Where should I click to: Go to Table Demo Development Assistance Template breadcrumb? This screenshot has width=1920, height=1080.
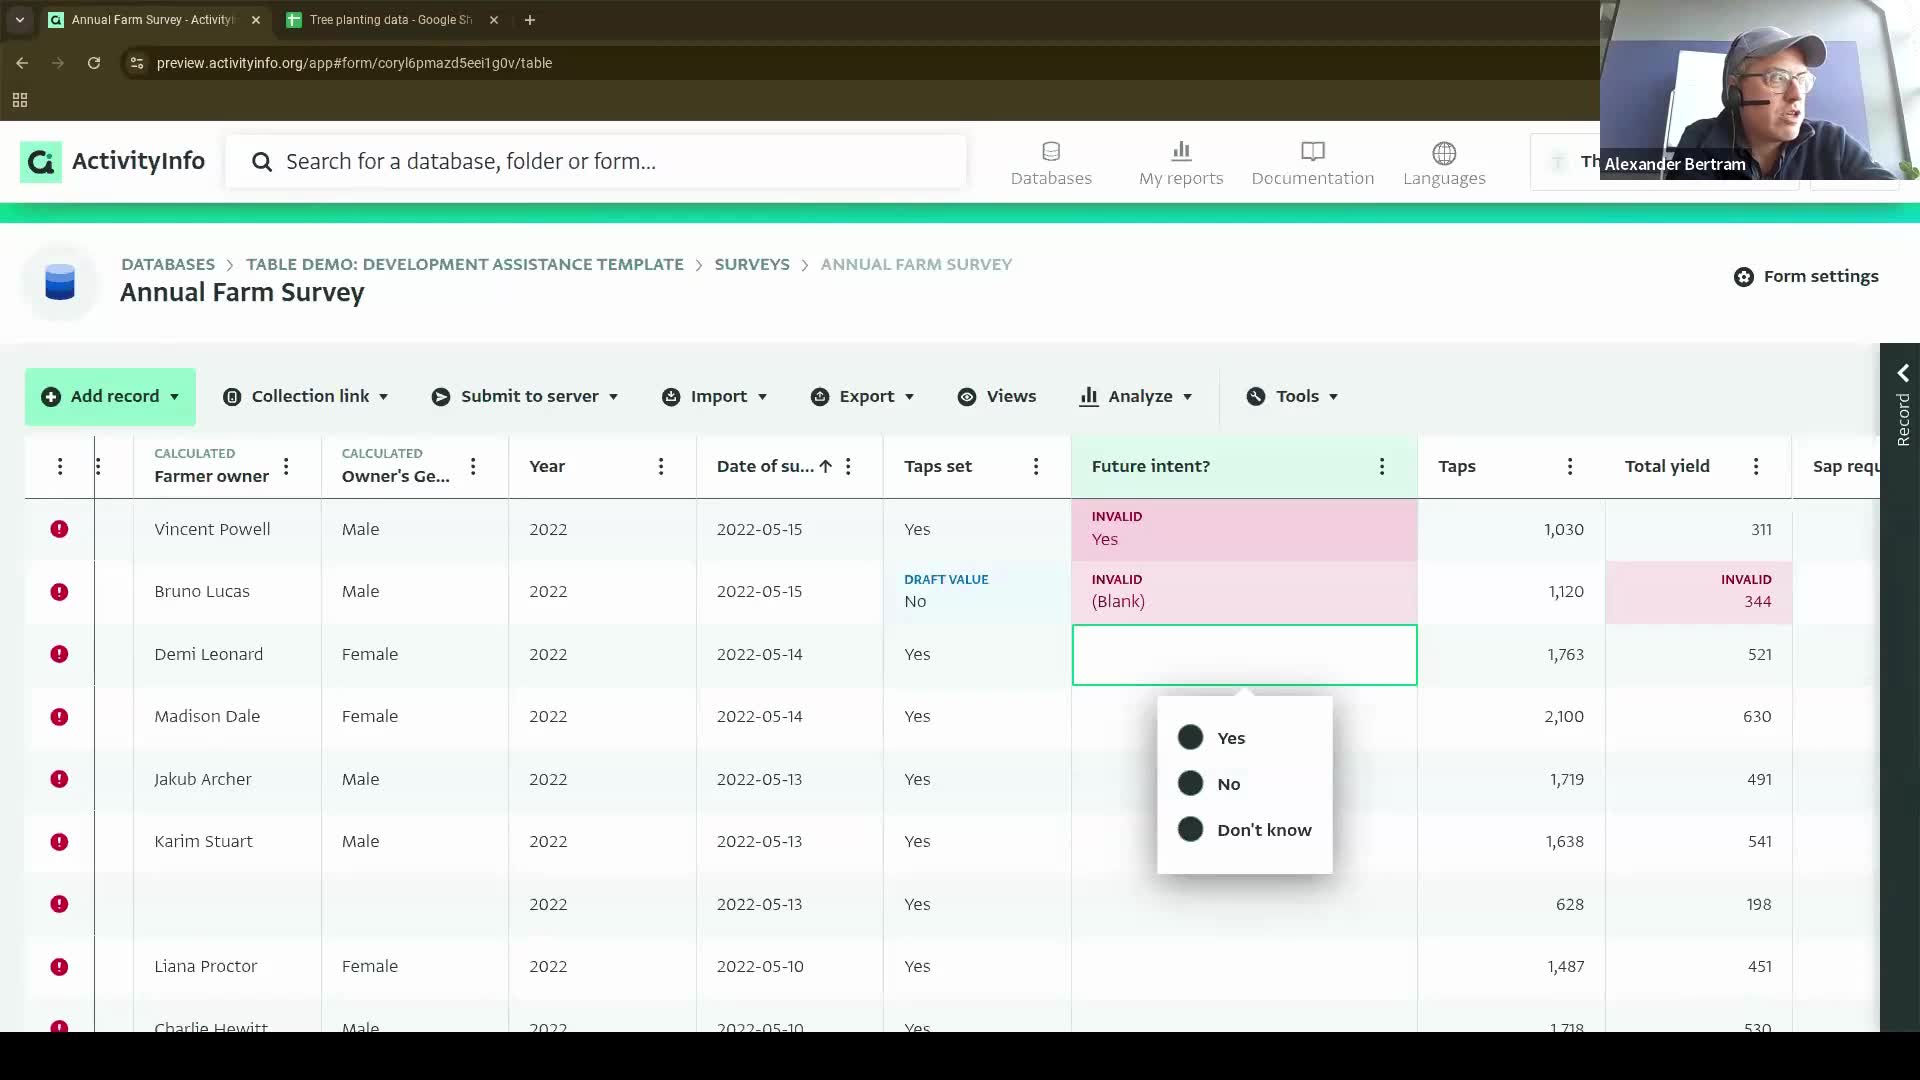(465, 264)
